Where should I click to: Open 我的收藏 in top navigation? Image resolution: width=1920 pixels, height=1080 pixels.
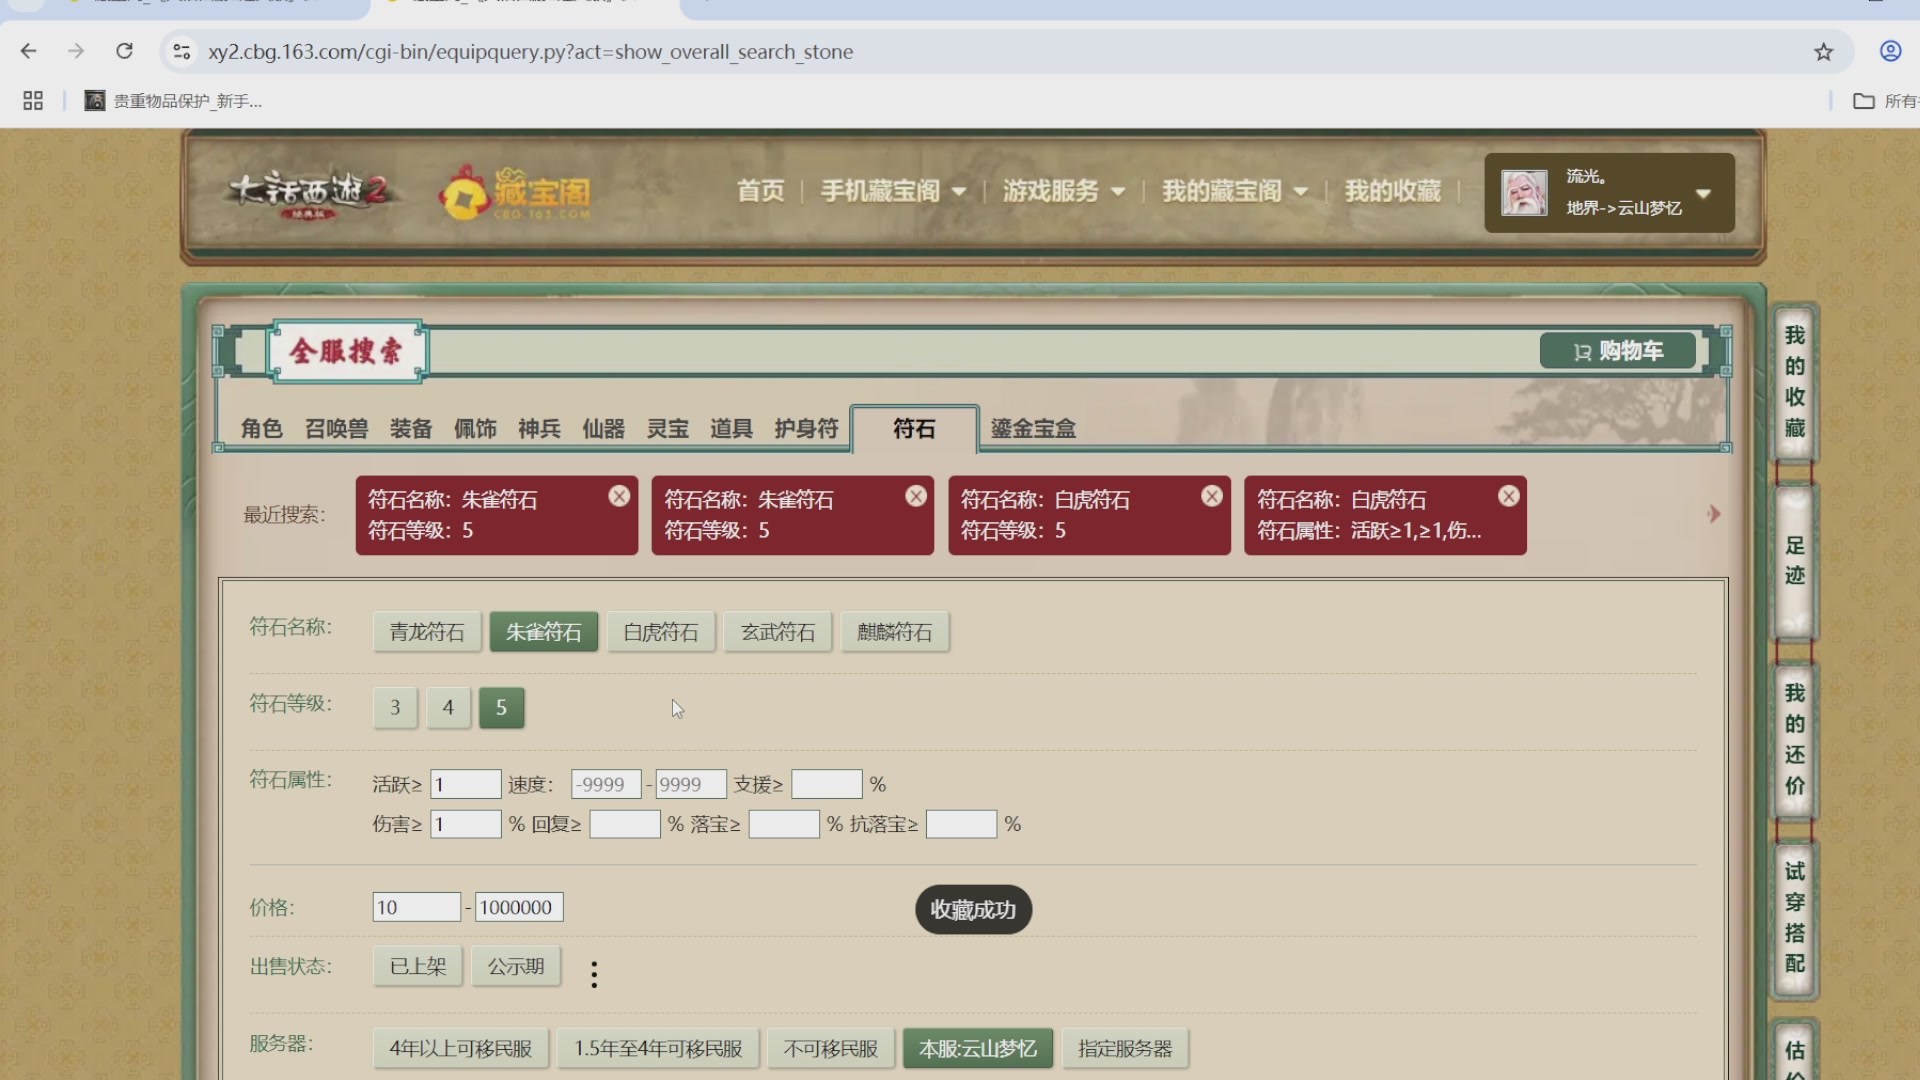1393,191
